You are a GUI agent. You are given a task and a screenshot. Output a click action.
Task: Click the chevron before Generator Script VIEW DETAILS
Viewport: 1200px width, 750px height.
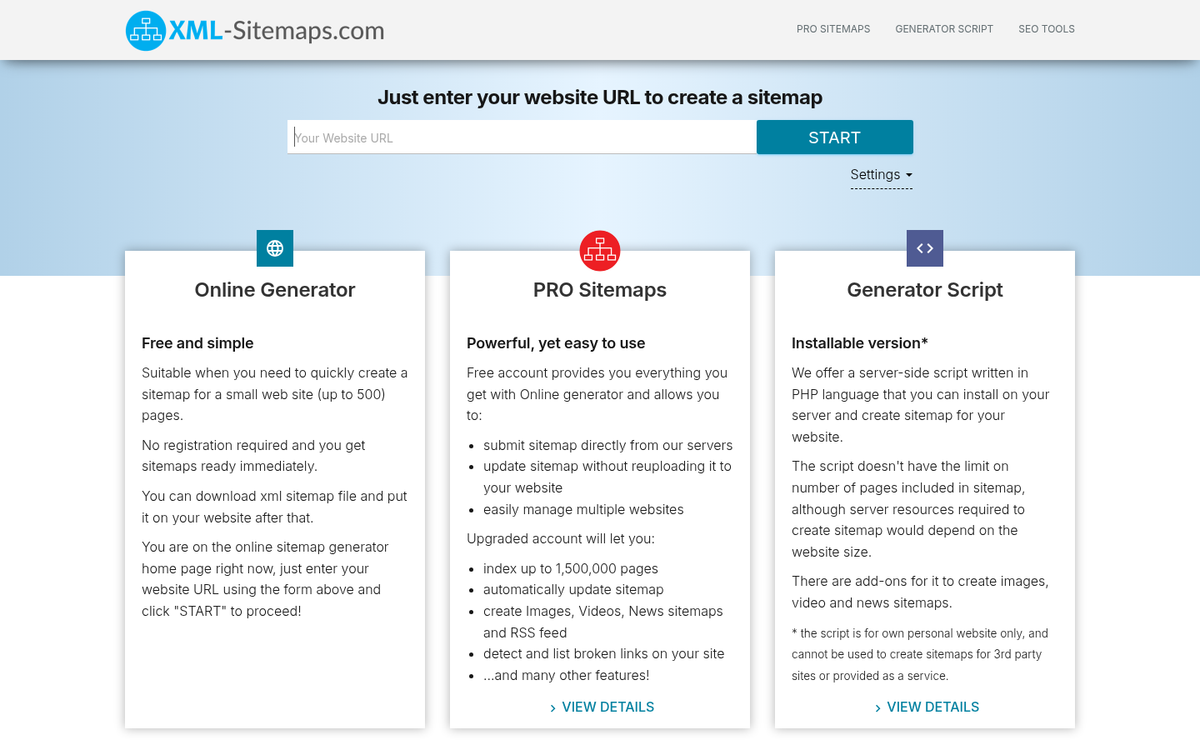877,707
